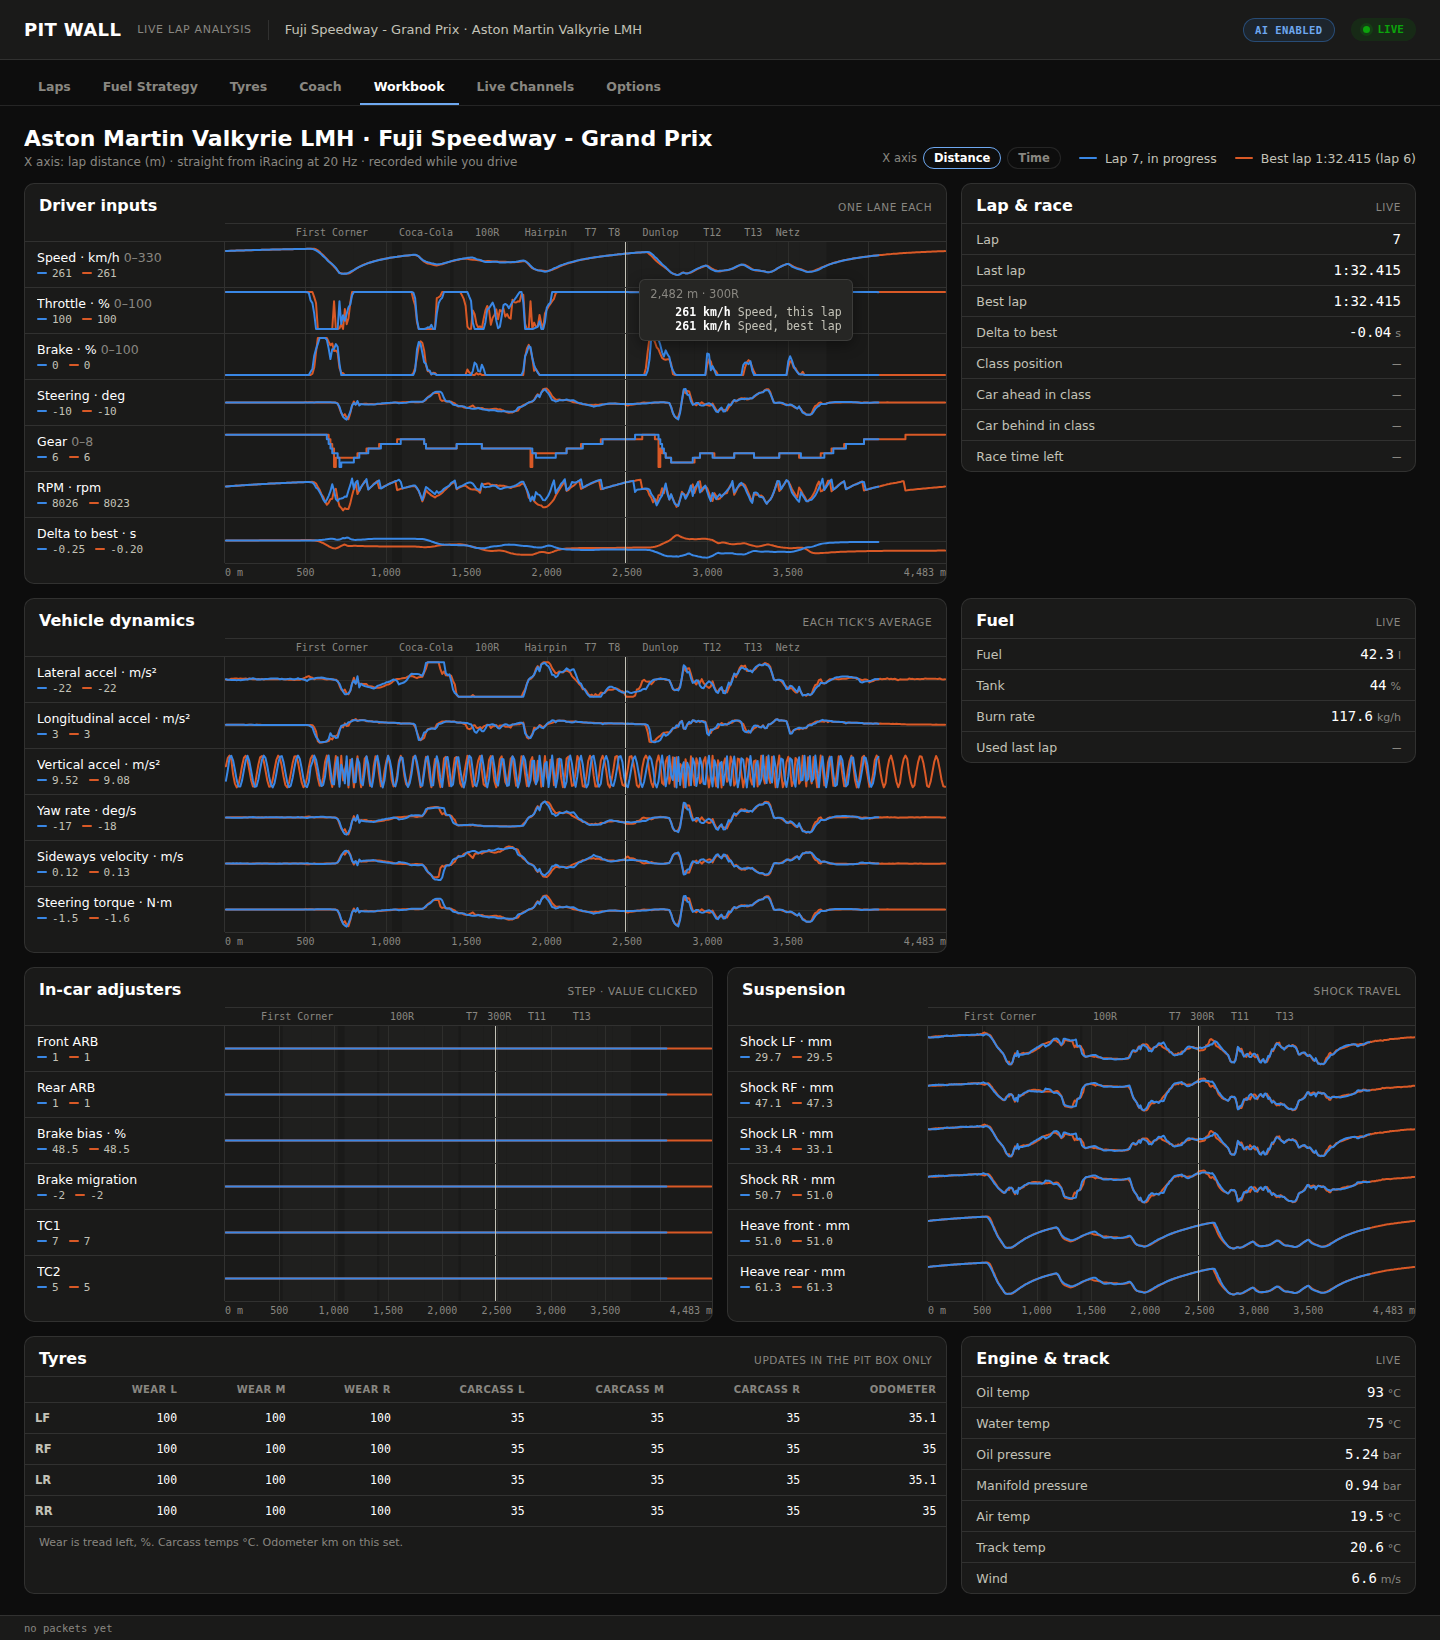Screen dimensions: 1440x1640
Task: Click the Best lap 1:32.415 value
Action: (1367, 301)
